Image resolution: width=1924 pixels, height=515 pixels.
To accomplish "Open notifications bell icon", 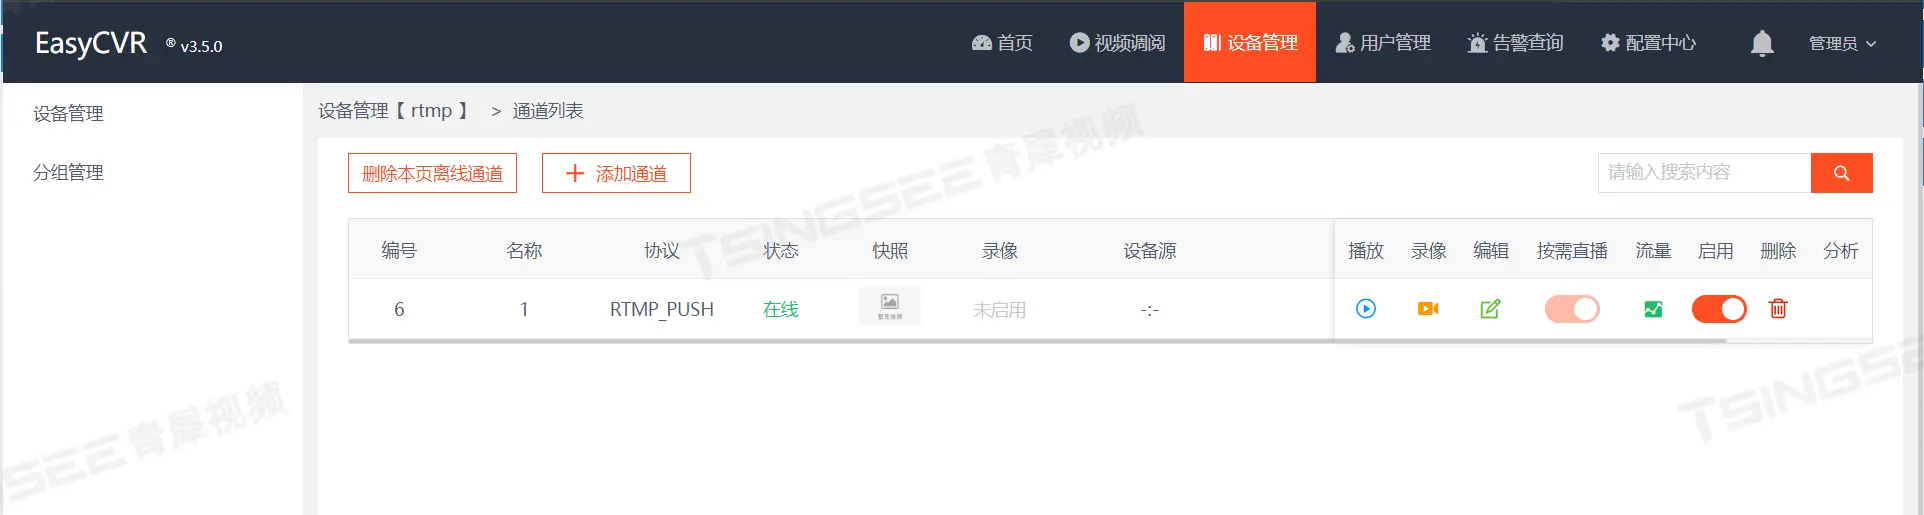I will point(1762,43).
